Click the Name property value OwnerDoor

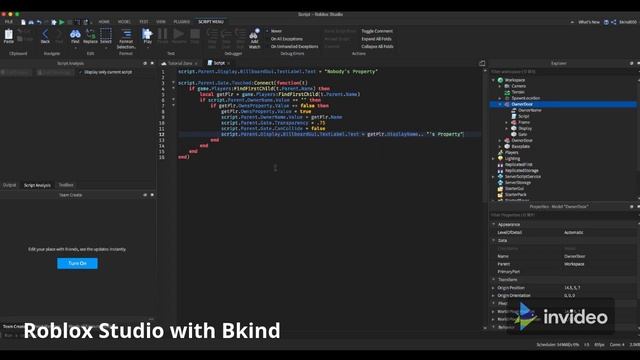pos(575,256)
